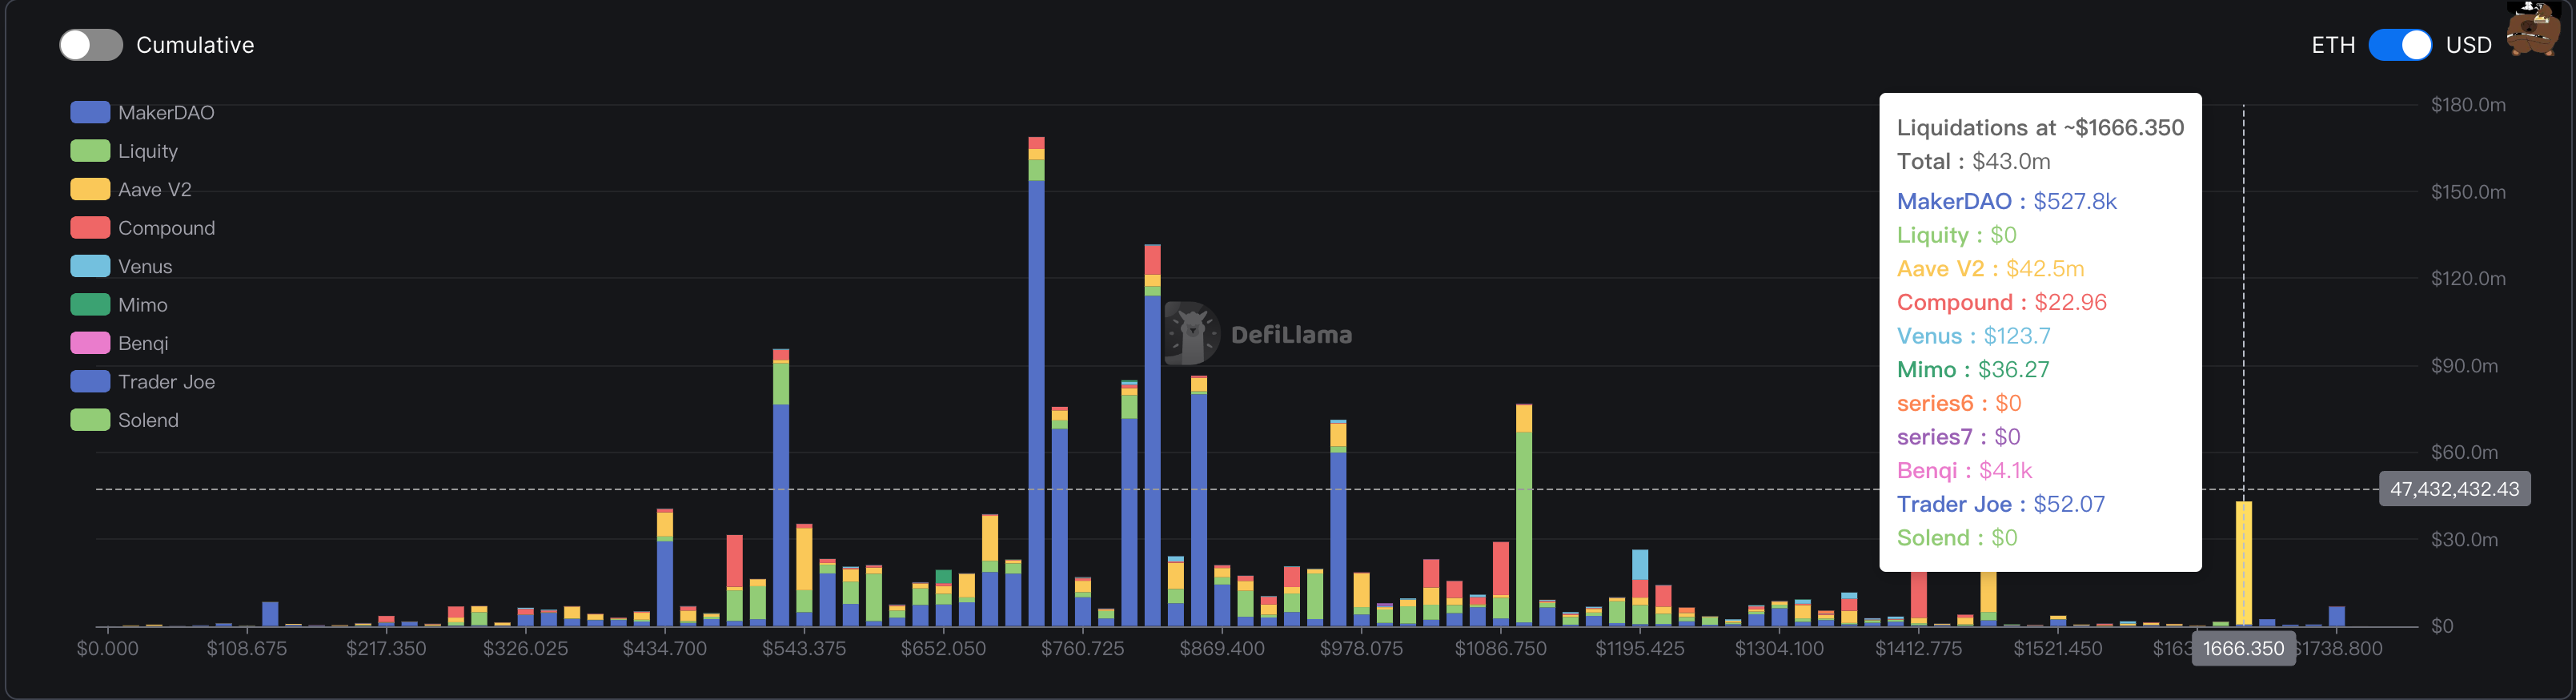
Task: Click the MakerDAO : $527.8k tooltip line
Action: tap(2007, 202)
